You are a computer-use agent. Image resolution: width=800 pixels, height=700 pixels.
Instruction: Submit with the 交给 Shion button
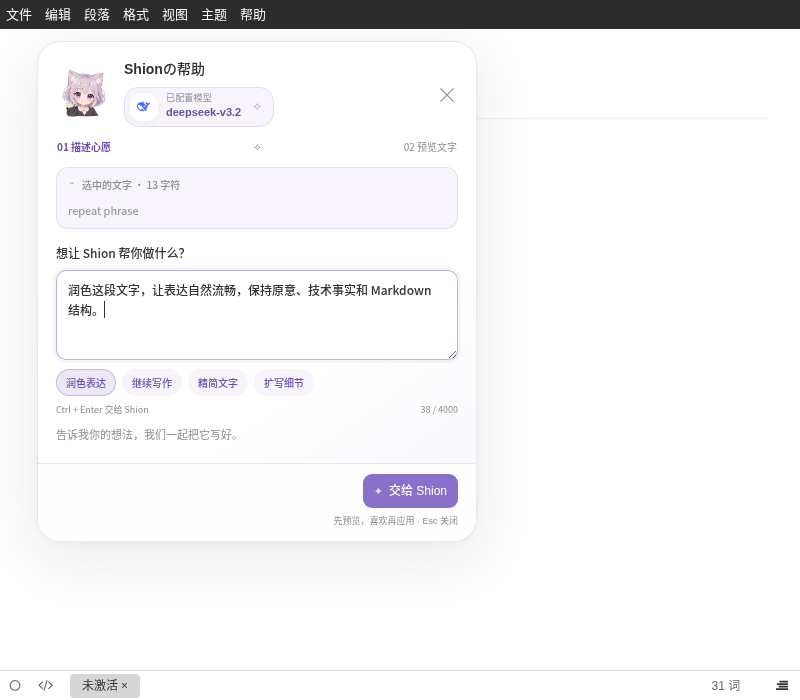(x=410, y=491)
